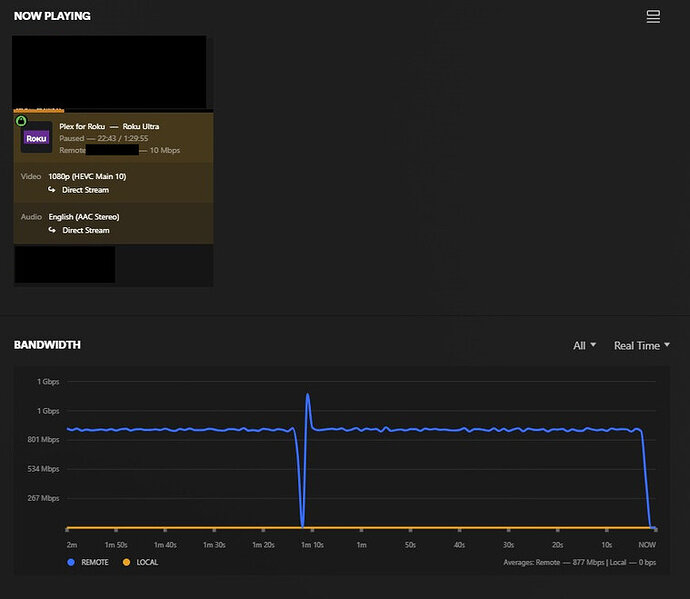Screen dimensions: 690x599
Task: Click '1080p (HEVC Main 10)' video text
Action: click(x=87, y=176)
